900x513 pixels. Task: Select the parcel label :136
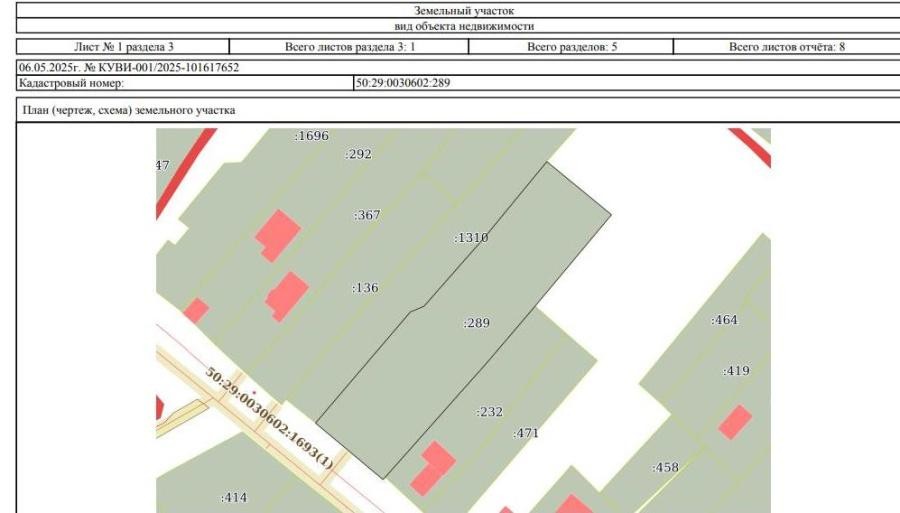(x=365, y=287)
